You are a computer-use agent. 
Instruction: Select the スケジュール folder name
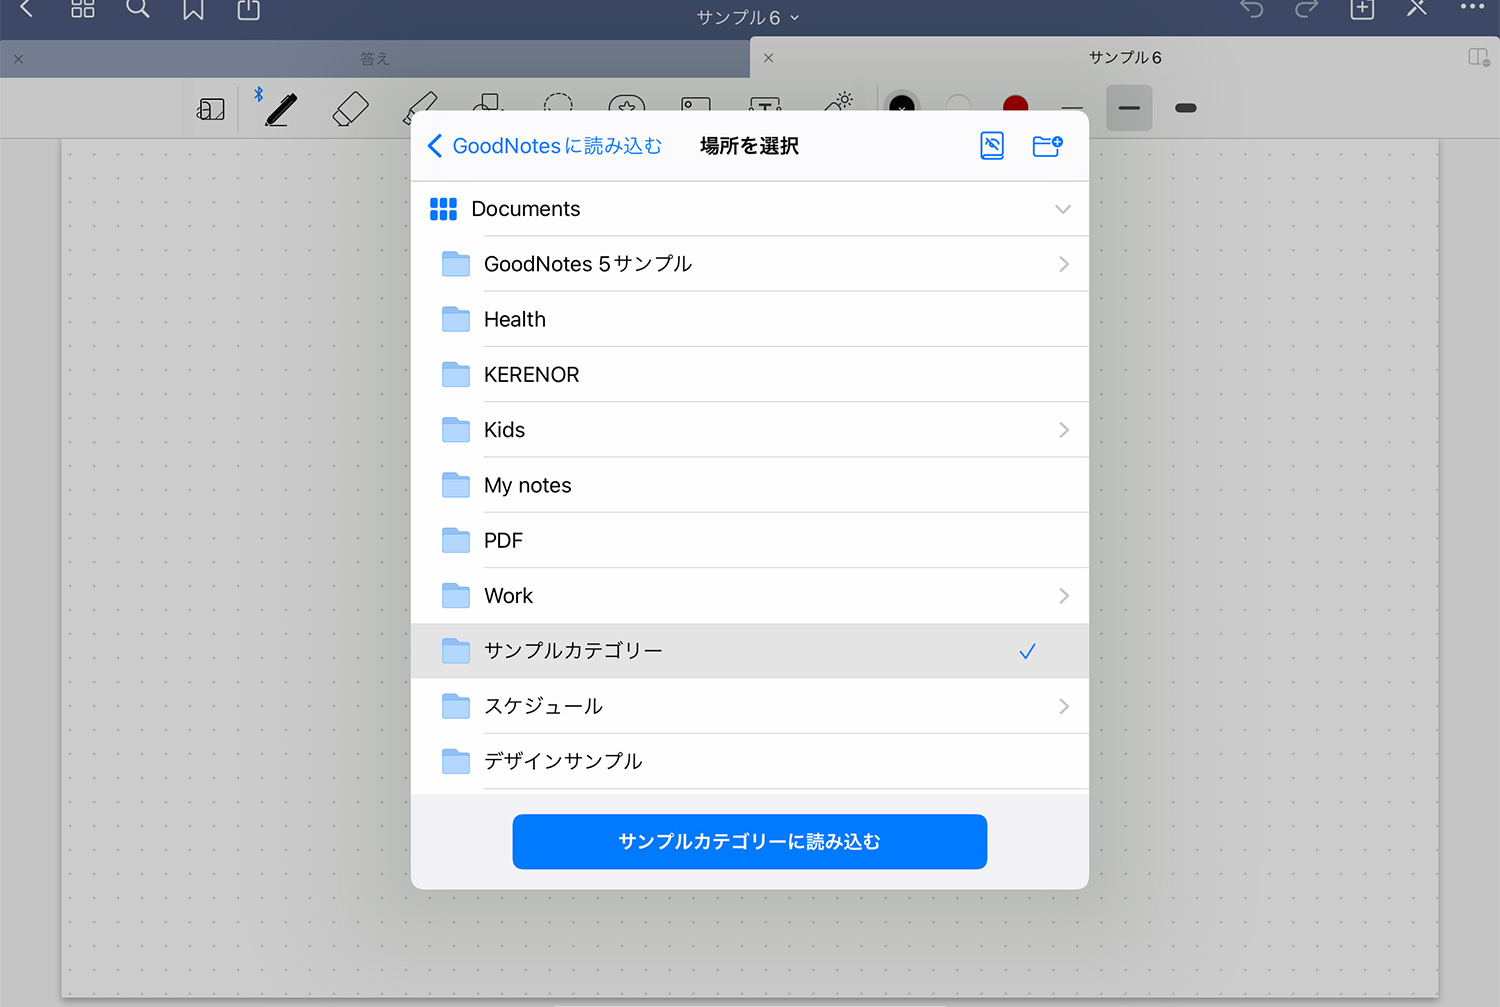(x=543, y=706)
